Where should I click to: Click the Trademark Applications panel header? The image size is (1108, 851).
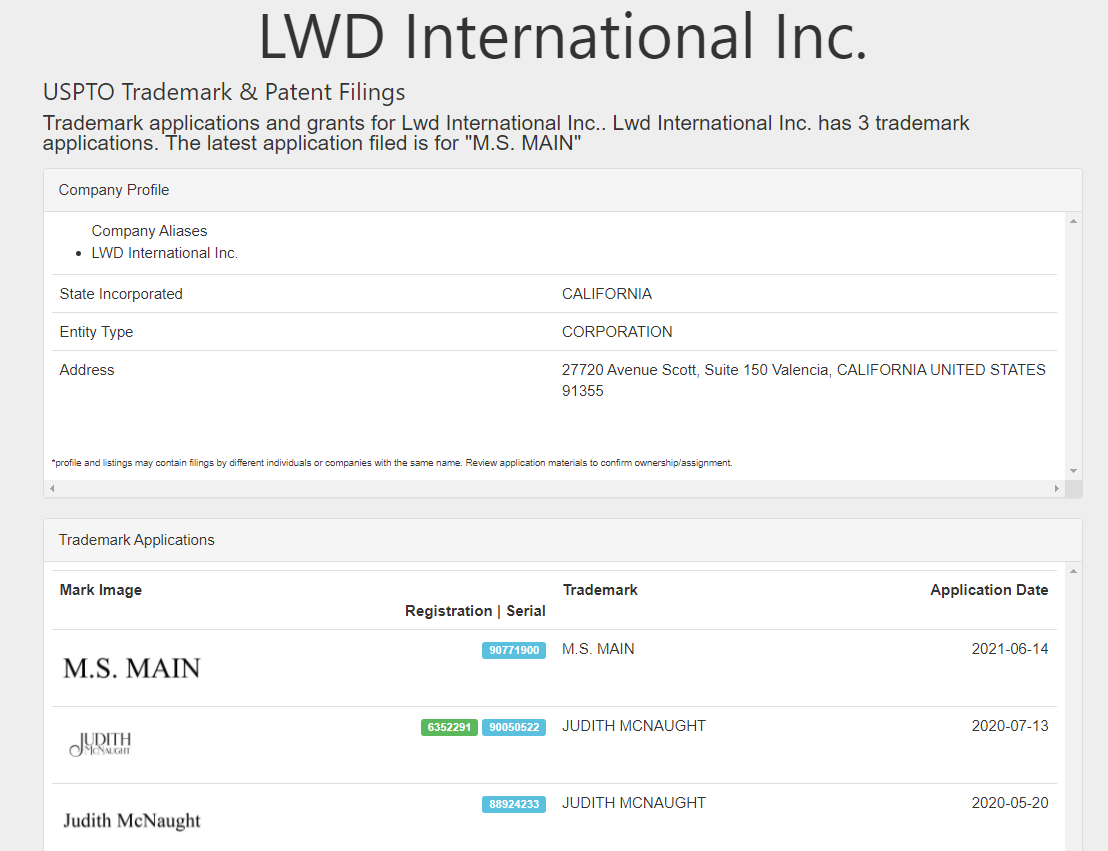pyautogui.click(x=562, y=540)
